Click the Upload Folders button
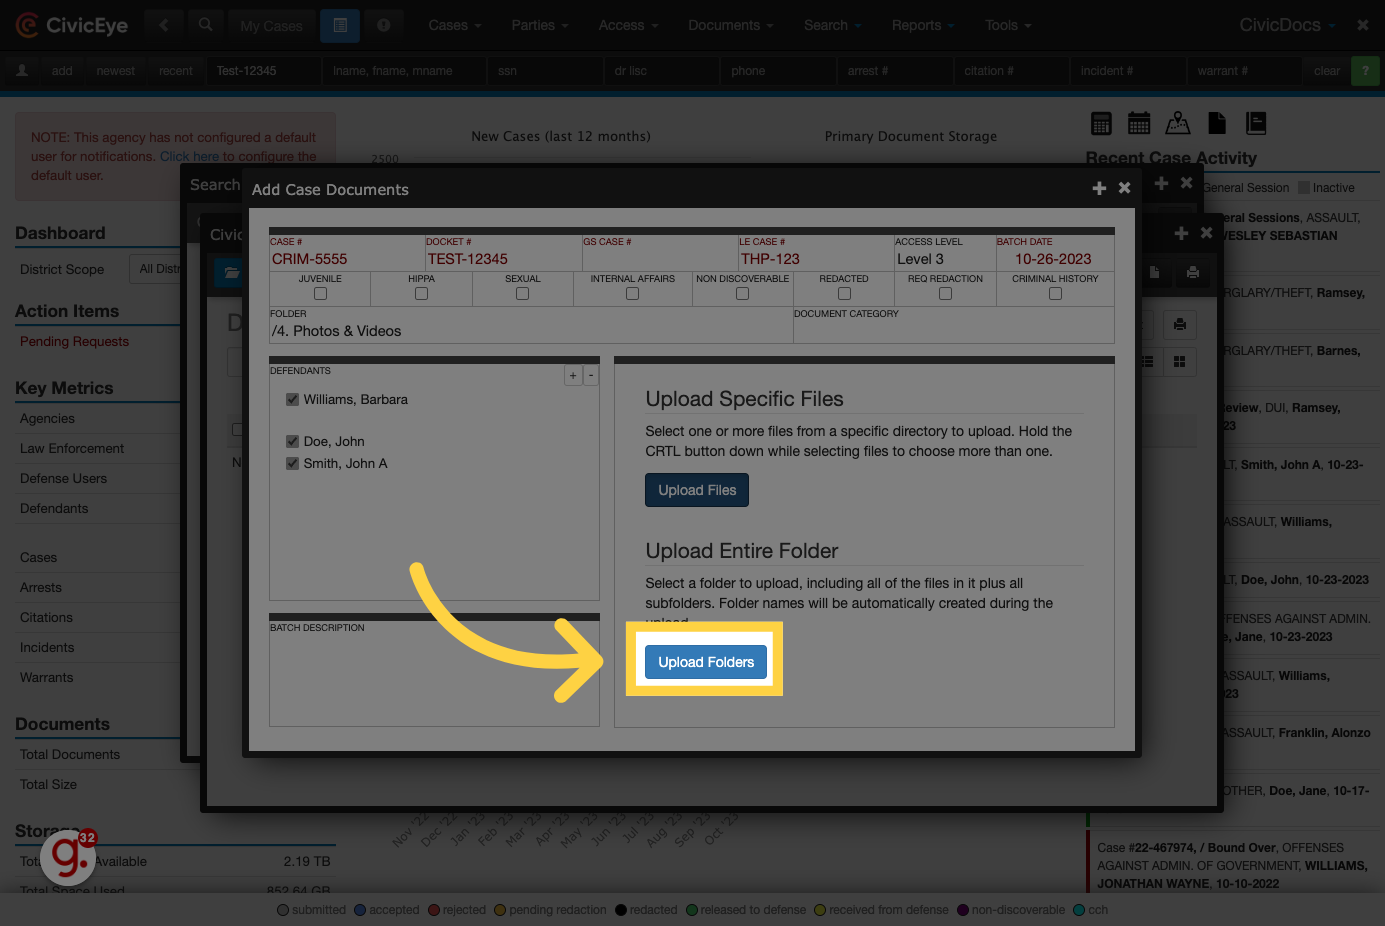Screen dimensions: 1385x926 pyautogui.click(x=706, y=662)
